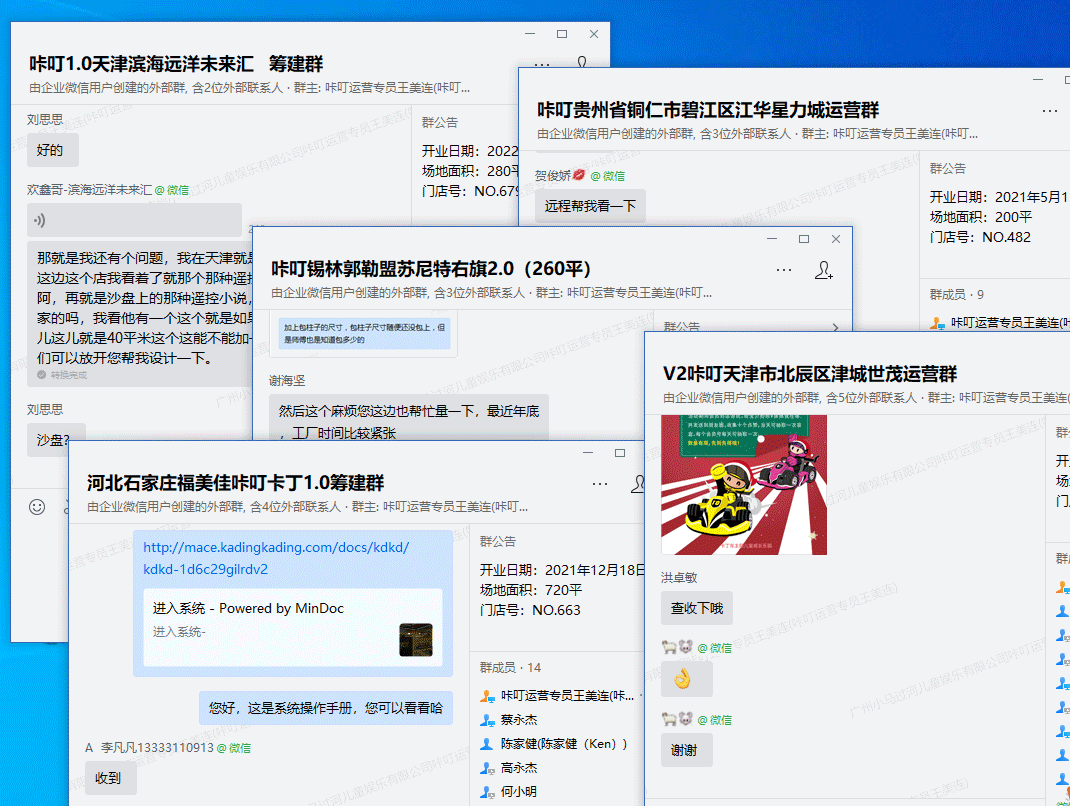This screenshot has height=806, width=1070.
Task: Click title 咔叮贵州省铜仁市碧江区江华星力城运营群
Action: [x=708, y=109]
